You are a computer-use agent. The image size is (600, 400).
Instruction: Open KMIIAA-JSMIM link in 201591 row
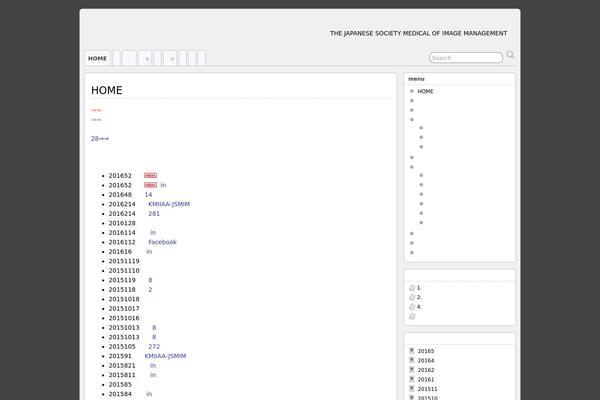coord(165,356)
